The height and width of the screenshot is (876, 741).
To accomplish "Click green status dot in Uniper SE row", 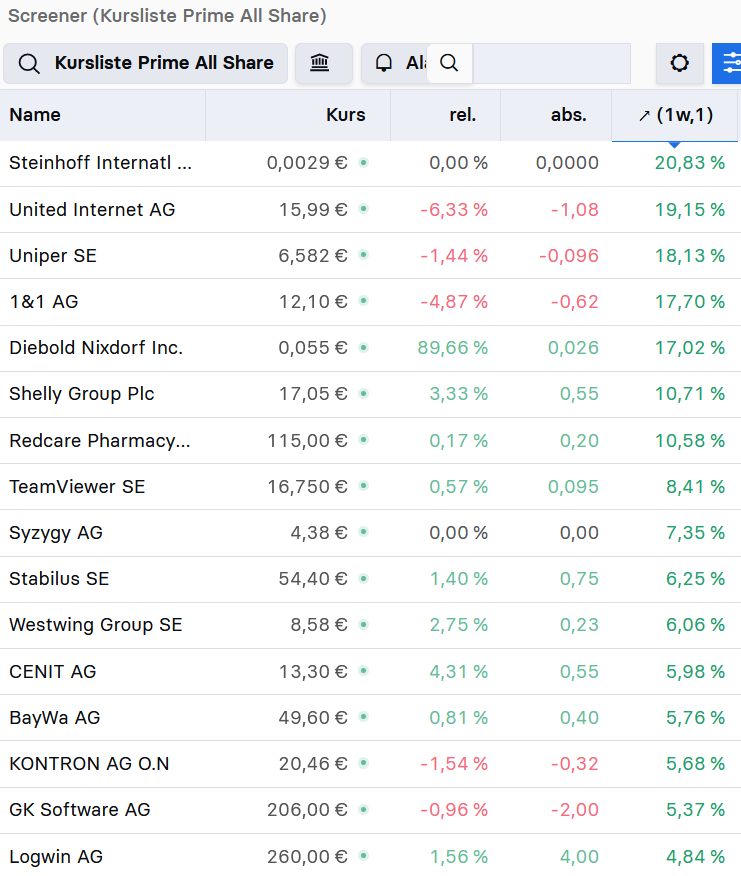I will point(363,255).
